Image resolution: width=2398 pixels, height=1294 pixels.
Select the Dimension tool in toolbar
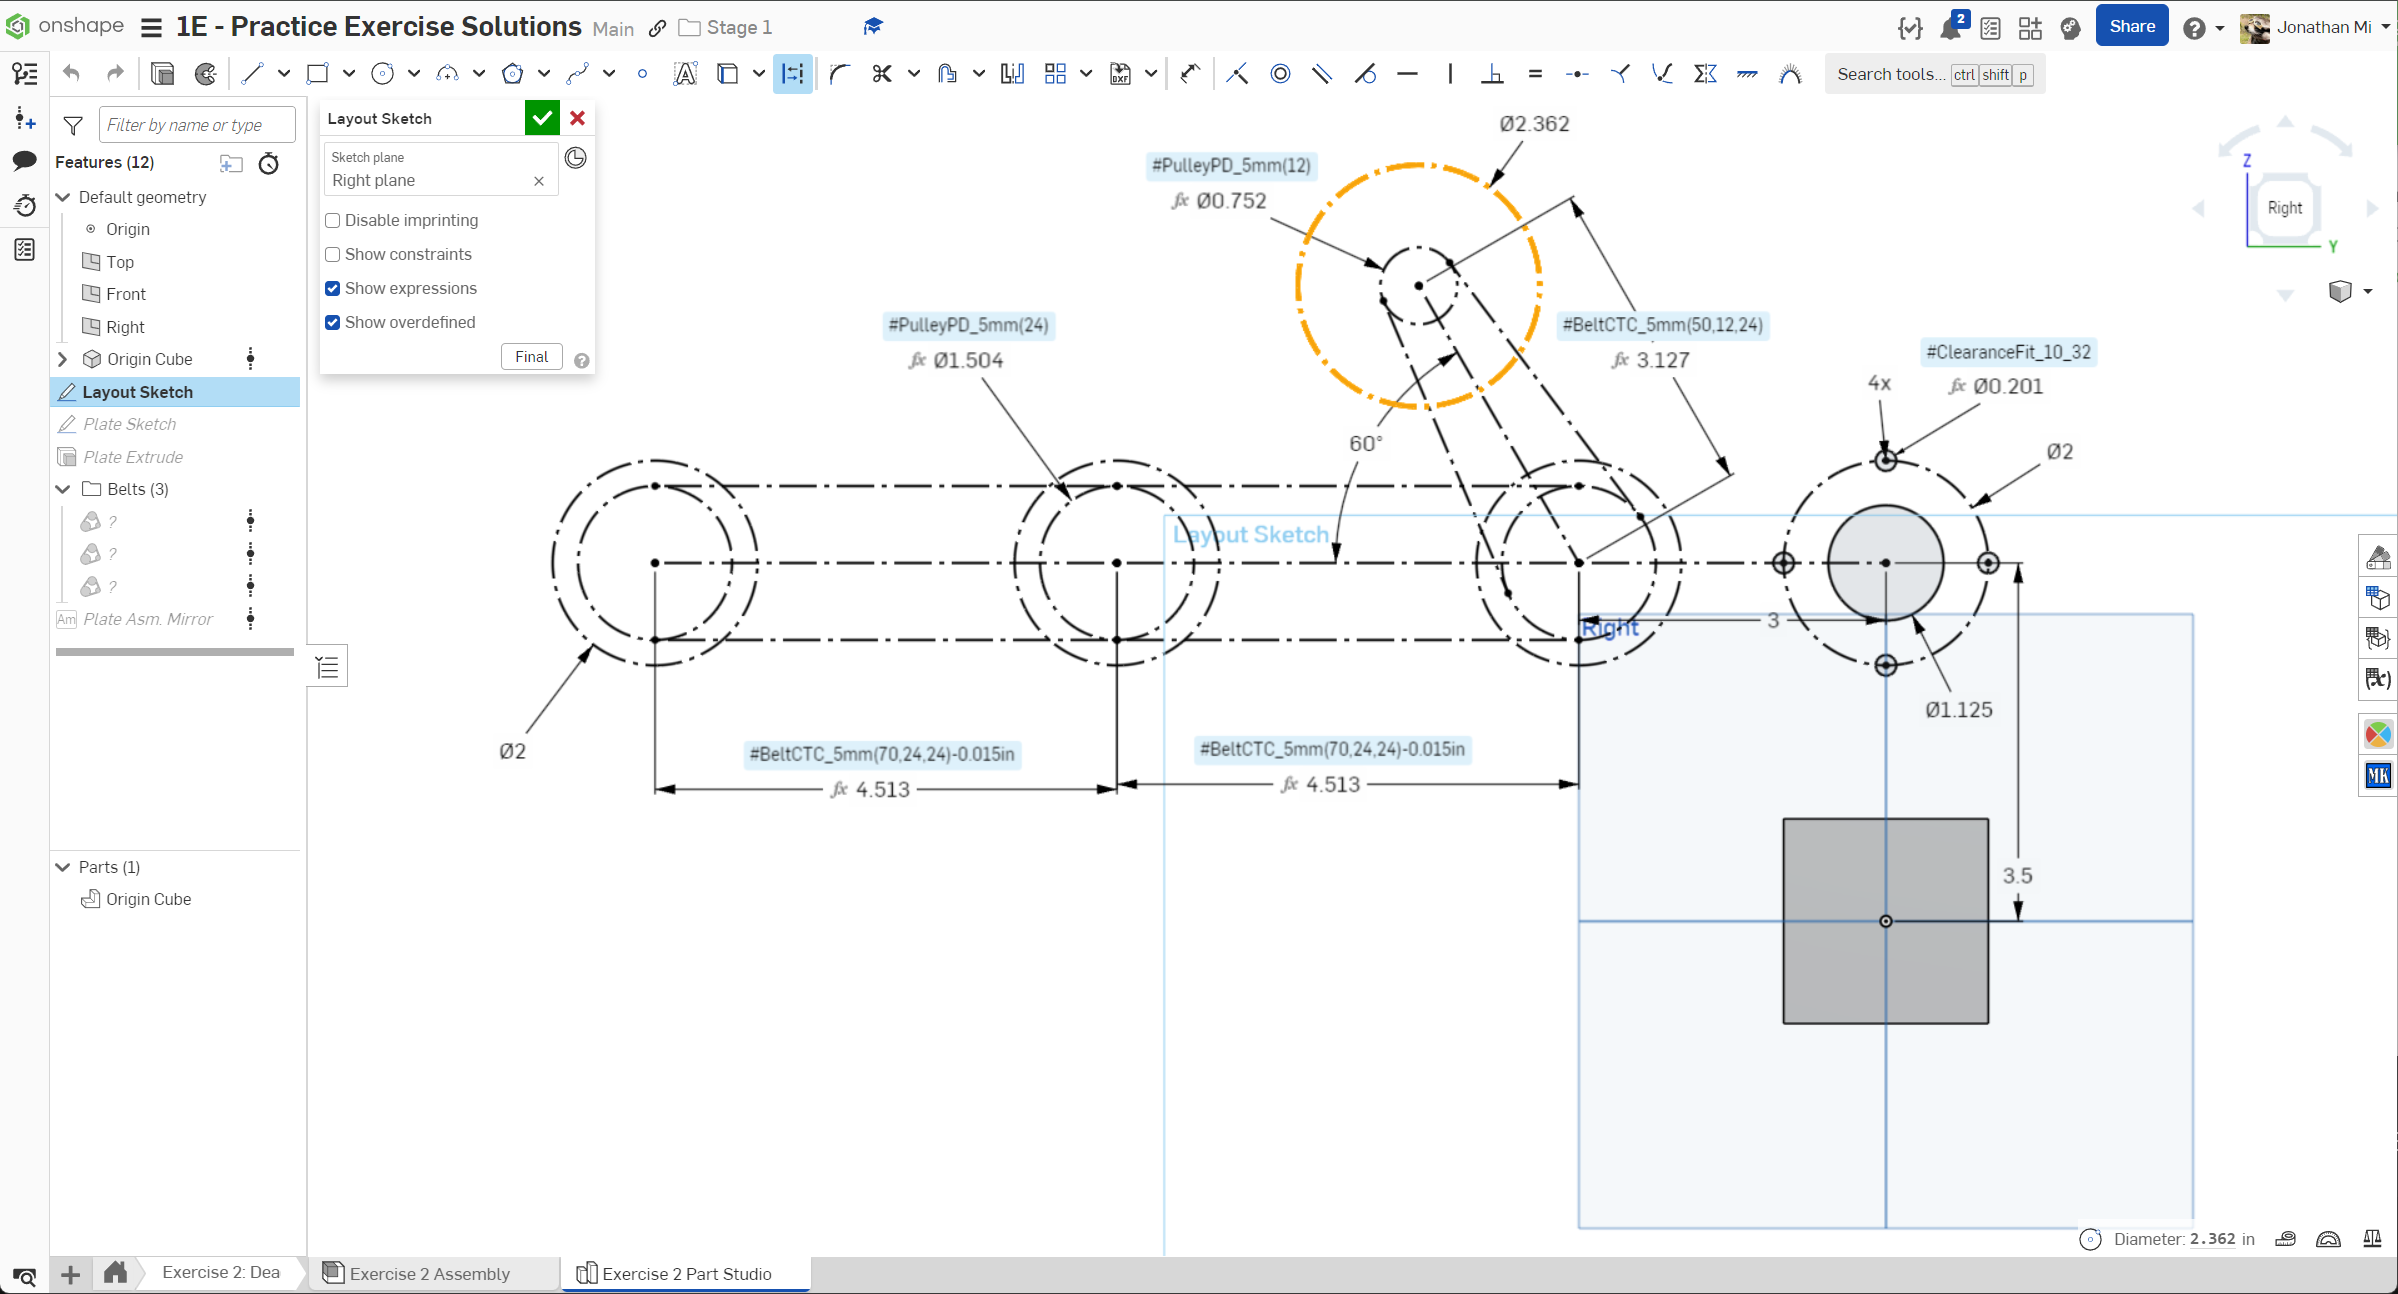[x=792, y=74]
